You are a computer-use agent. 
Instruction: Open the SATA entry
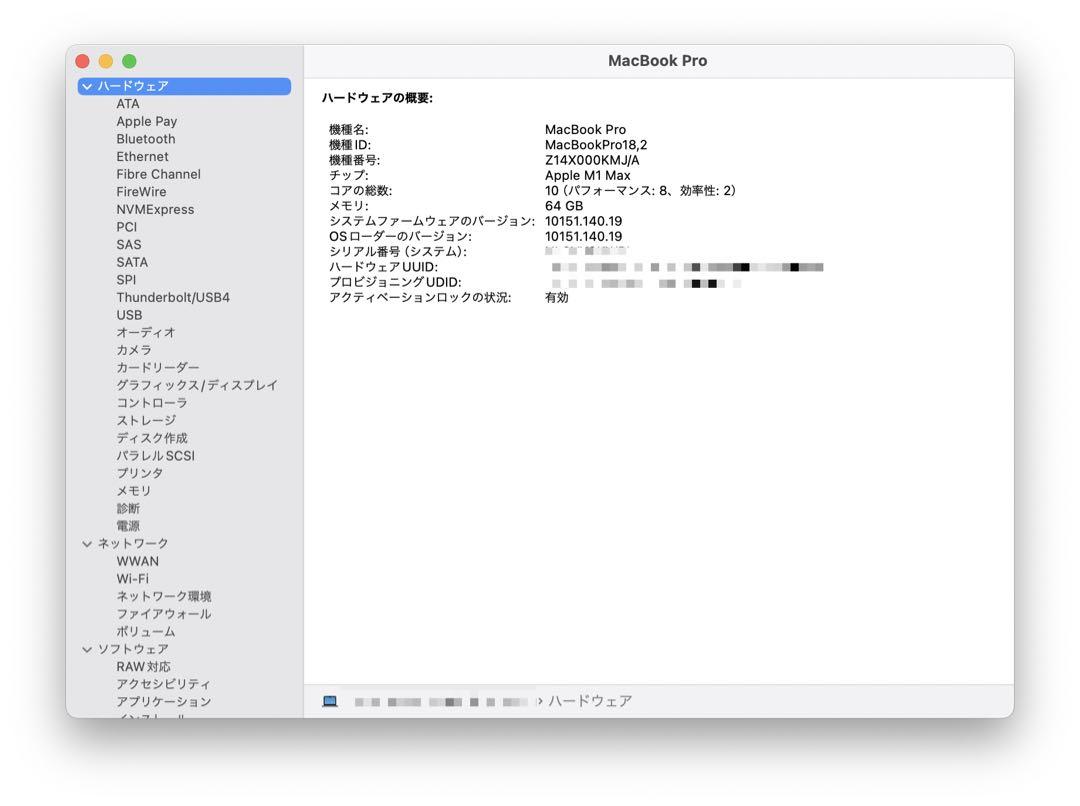tap(132, 262)
